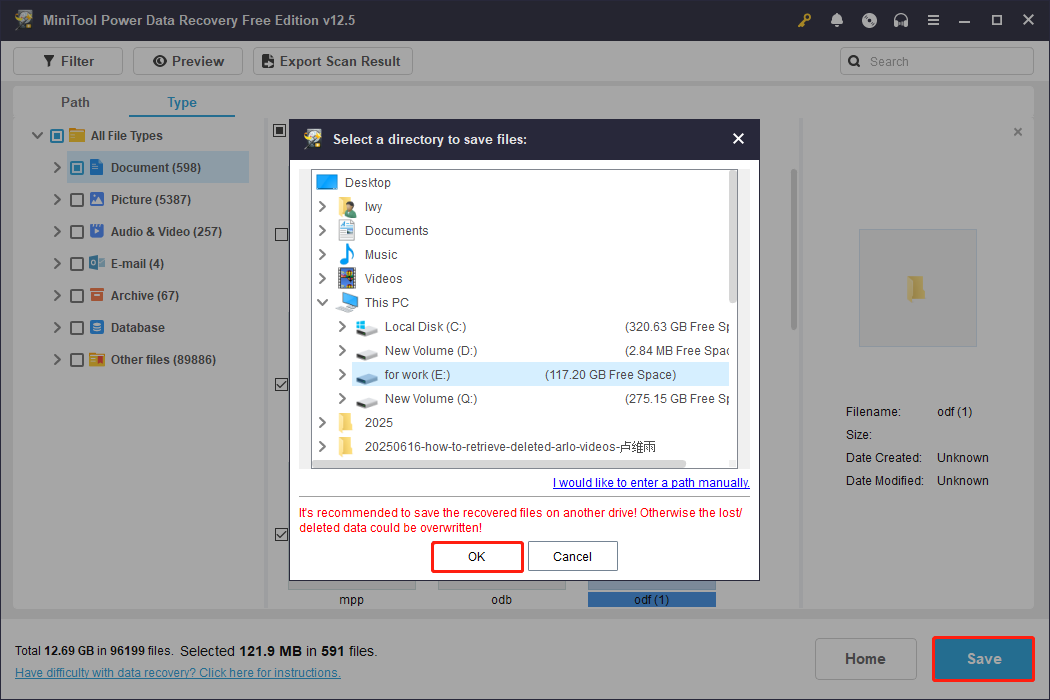Image resolution: width=1050 pixels, height=700 pixels.
Task: Toggle the Document (598) checkbox
Action: pyautogui.click(x=77, y=167)
